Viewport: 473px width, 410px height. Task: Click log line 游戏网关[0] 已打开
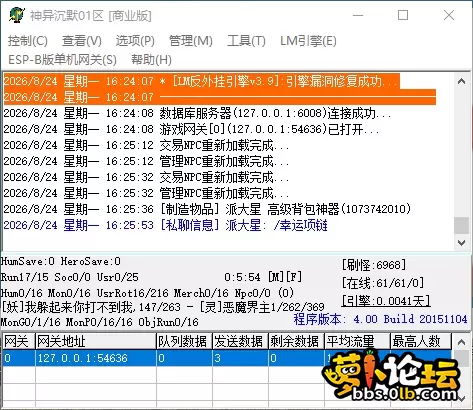[191, 129]
